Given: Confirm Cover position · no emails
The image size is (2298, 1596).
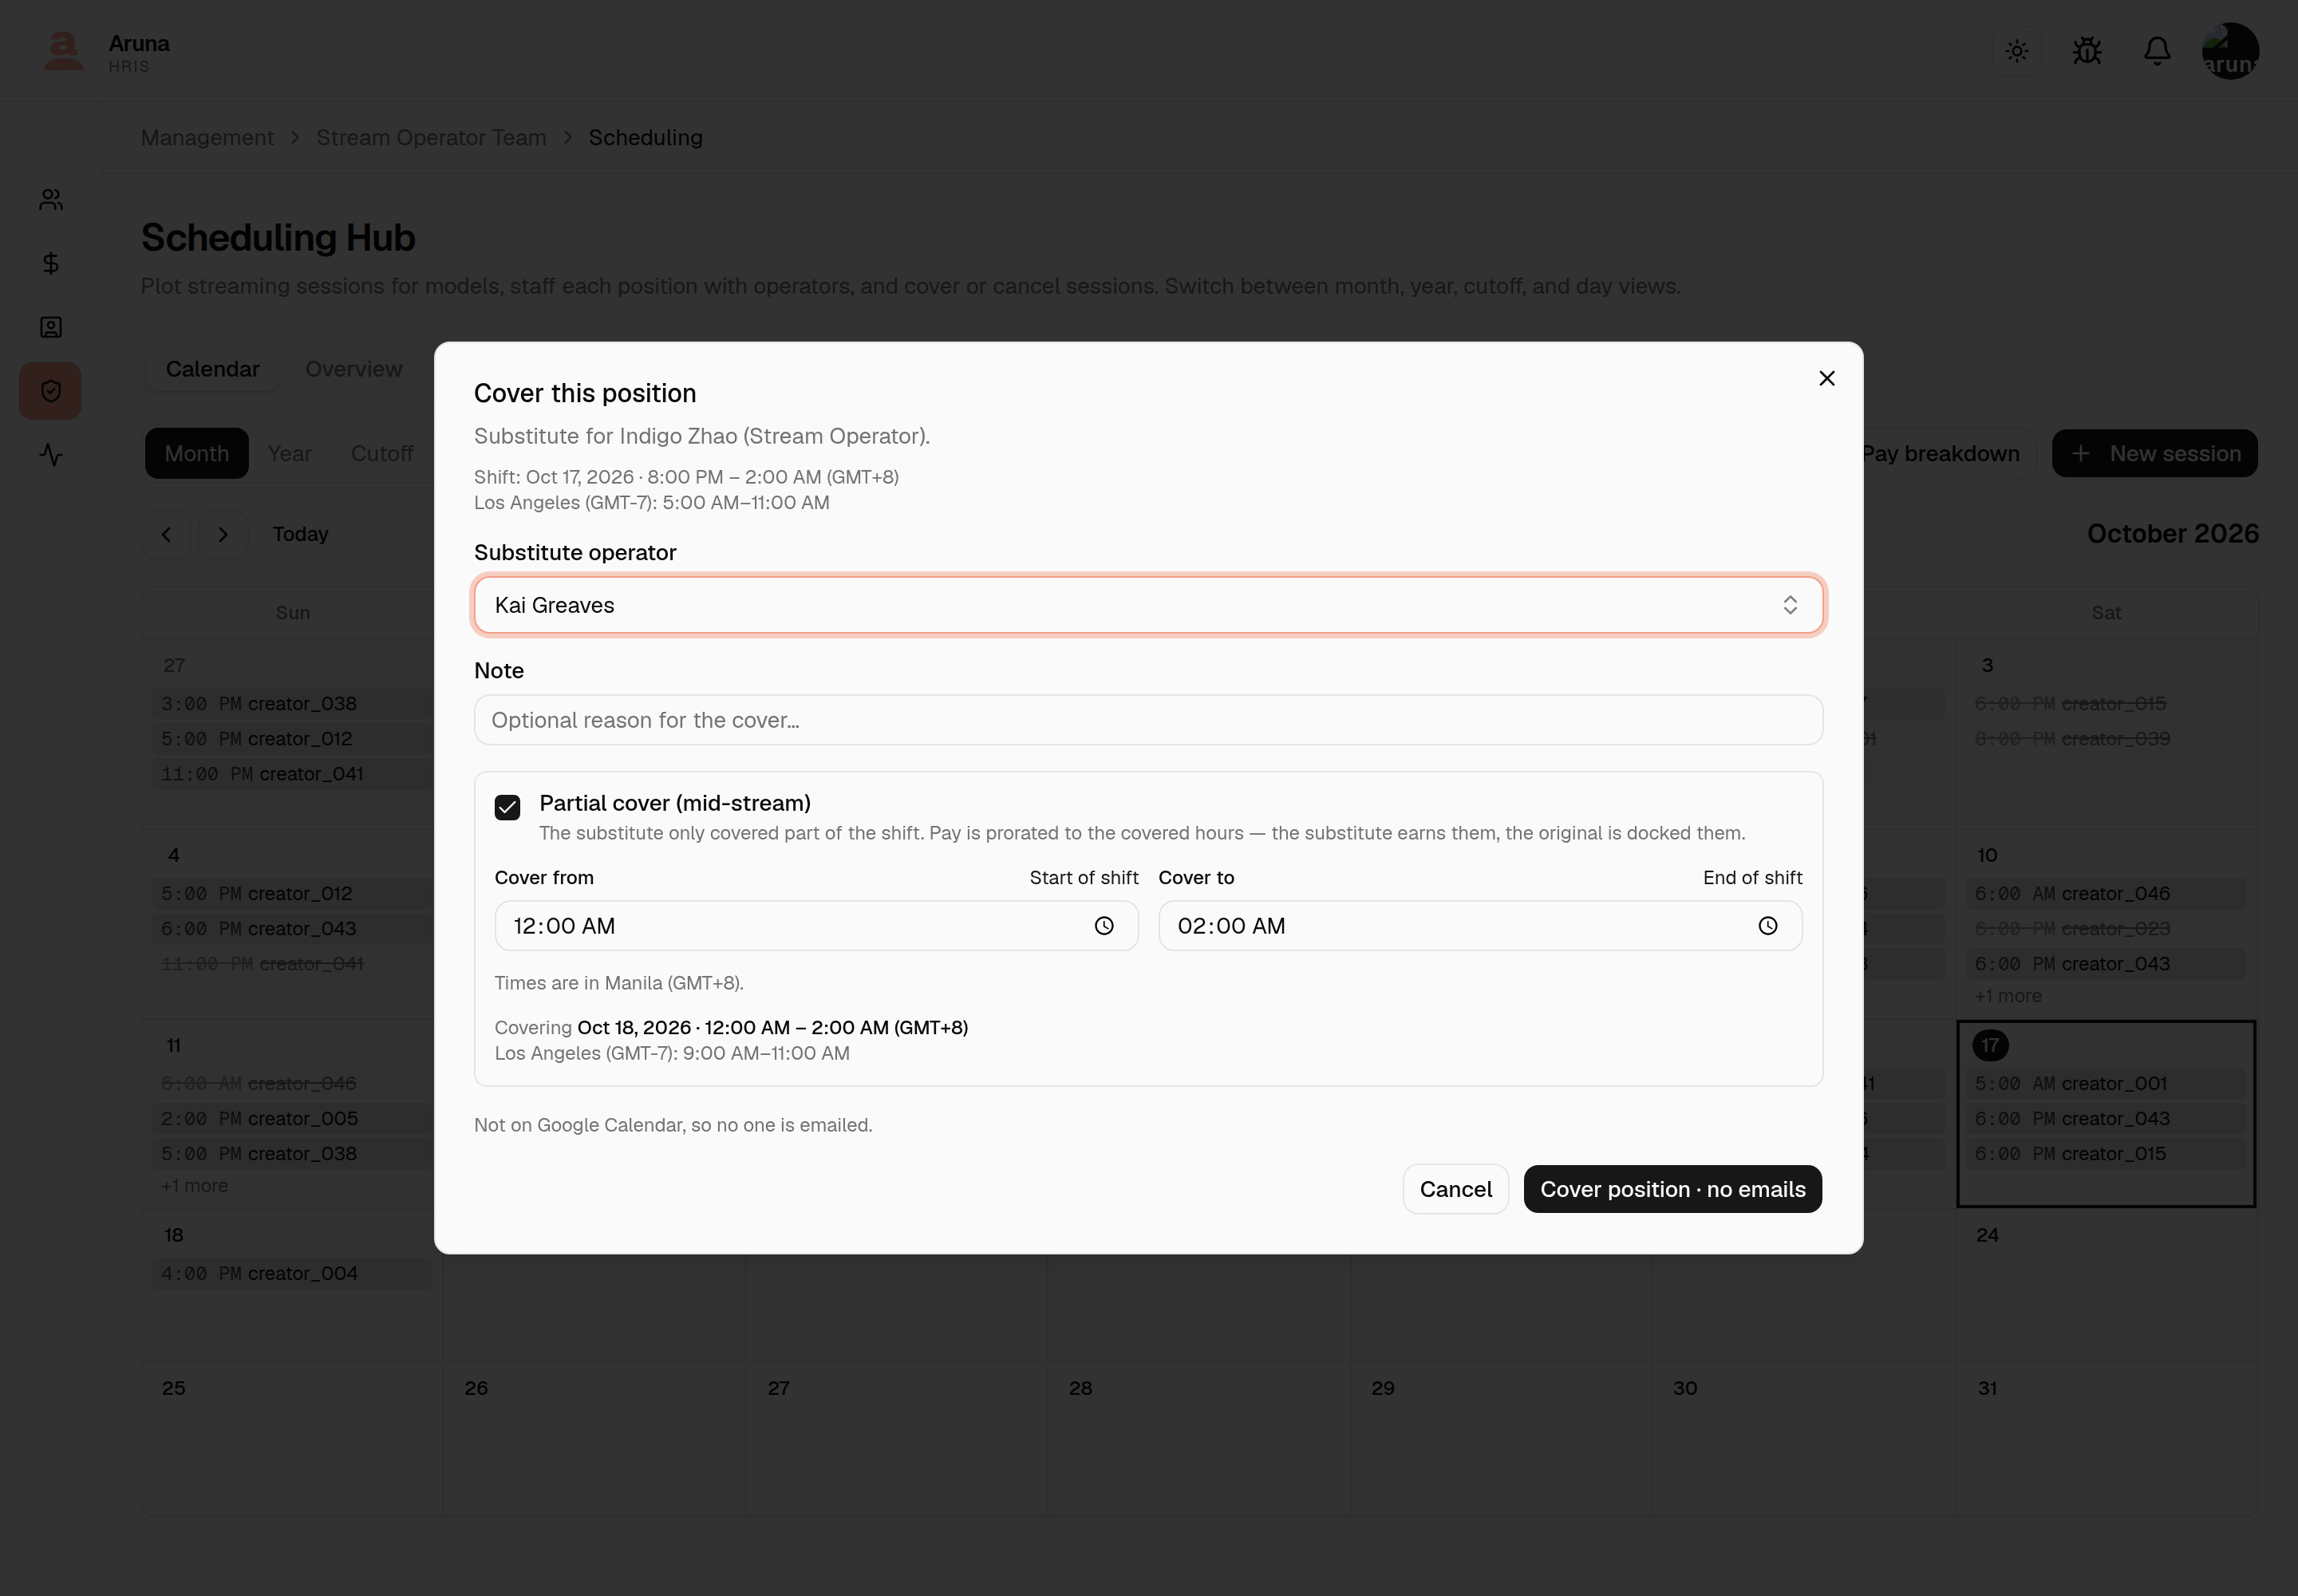Looking at the screenshot, I should click(x=1672, y=1189).
